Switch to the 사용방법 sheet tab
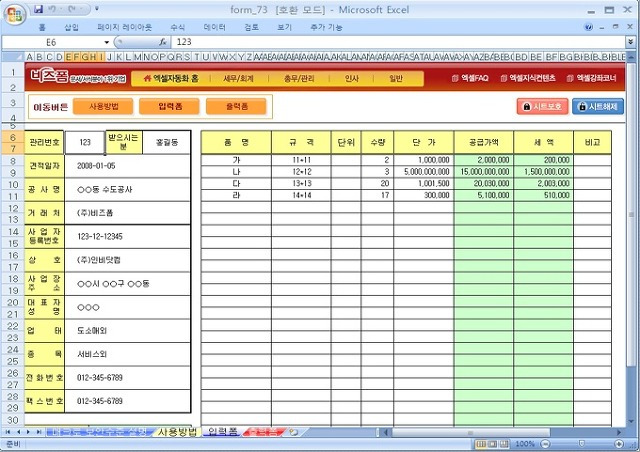The width and height of the screenshot is (640, 452). coord(177,432)
